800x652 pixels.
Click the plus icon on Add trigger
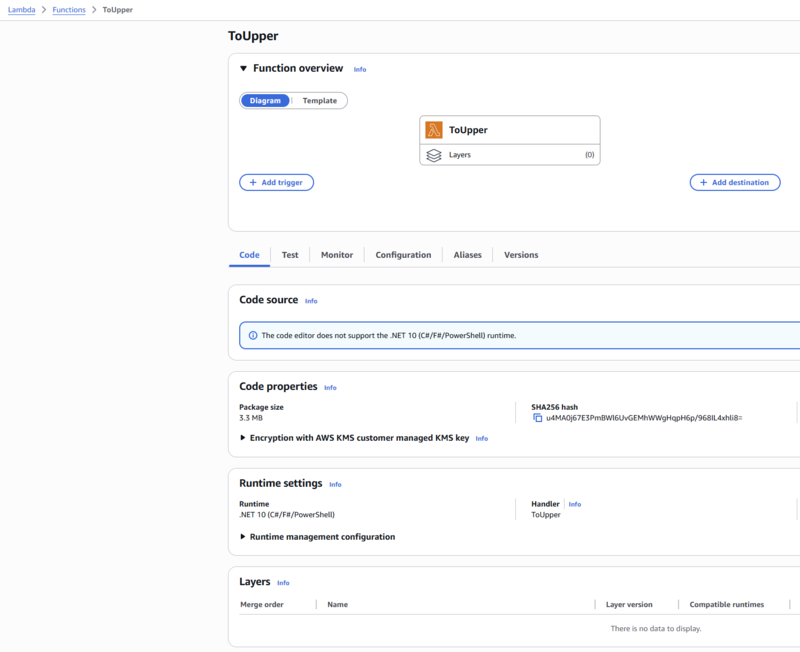tap(253, 183)
